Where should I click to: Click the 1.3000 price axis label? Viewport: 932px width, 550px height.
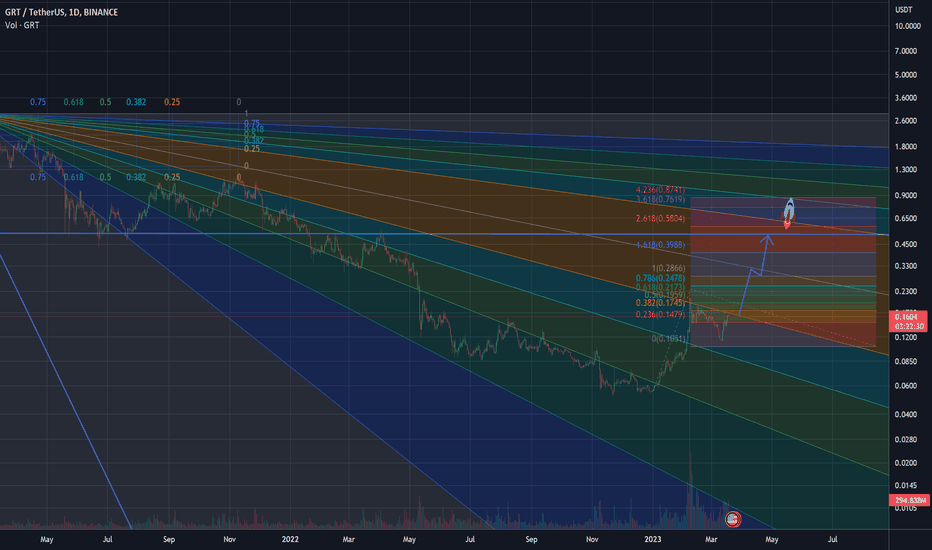click(906, 169)
